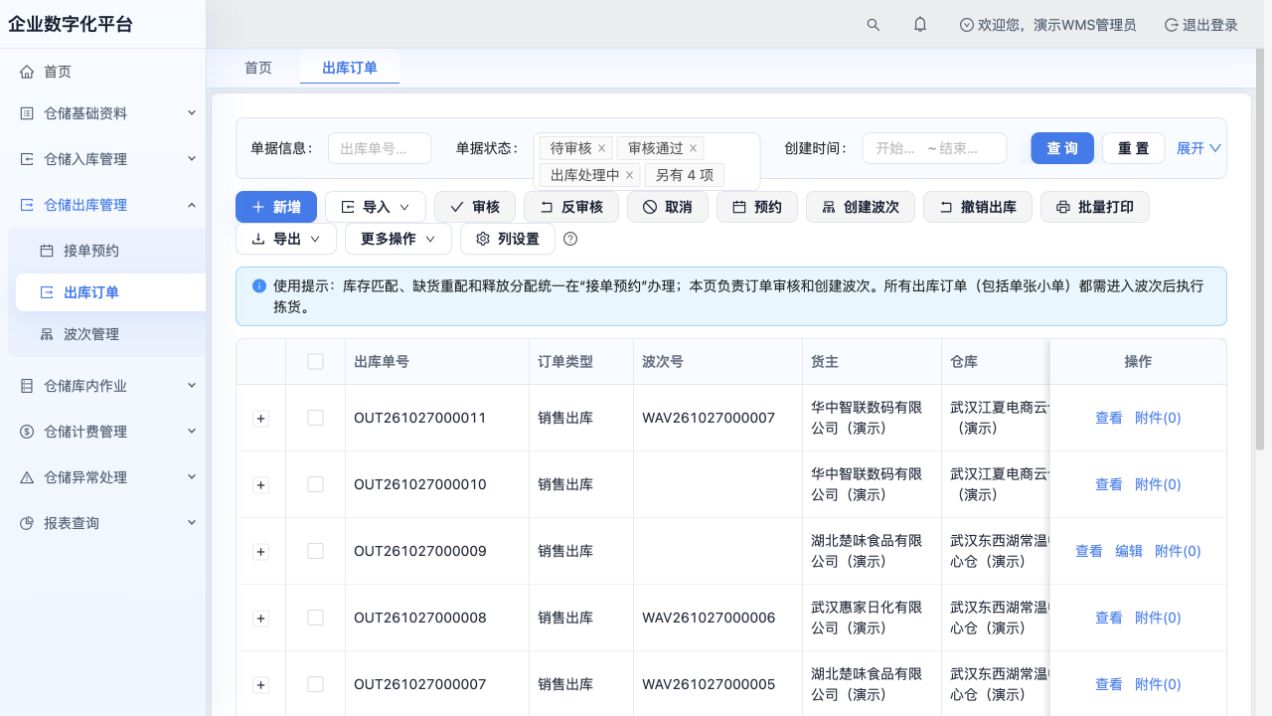Screen dimensions: 1272x716
Task: Check the row OUT261027000009 checkbox
Action: tap(315, 551)
